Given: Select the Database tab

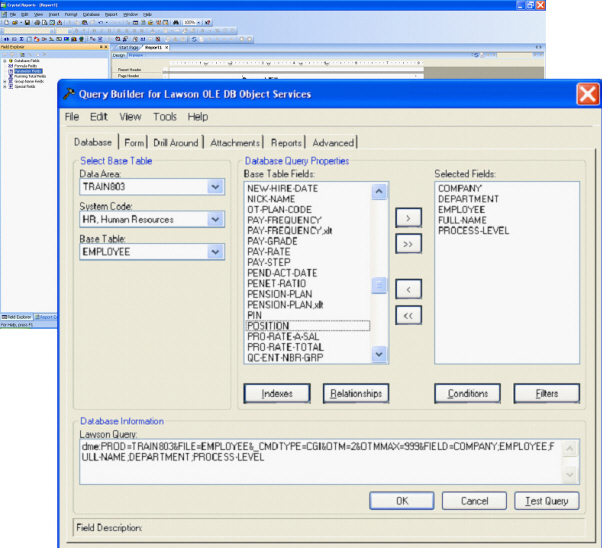Looking at the screenshot, I should (x=93, y=142).
